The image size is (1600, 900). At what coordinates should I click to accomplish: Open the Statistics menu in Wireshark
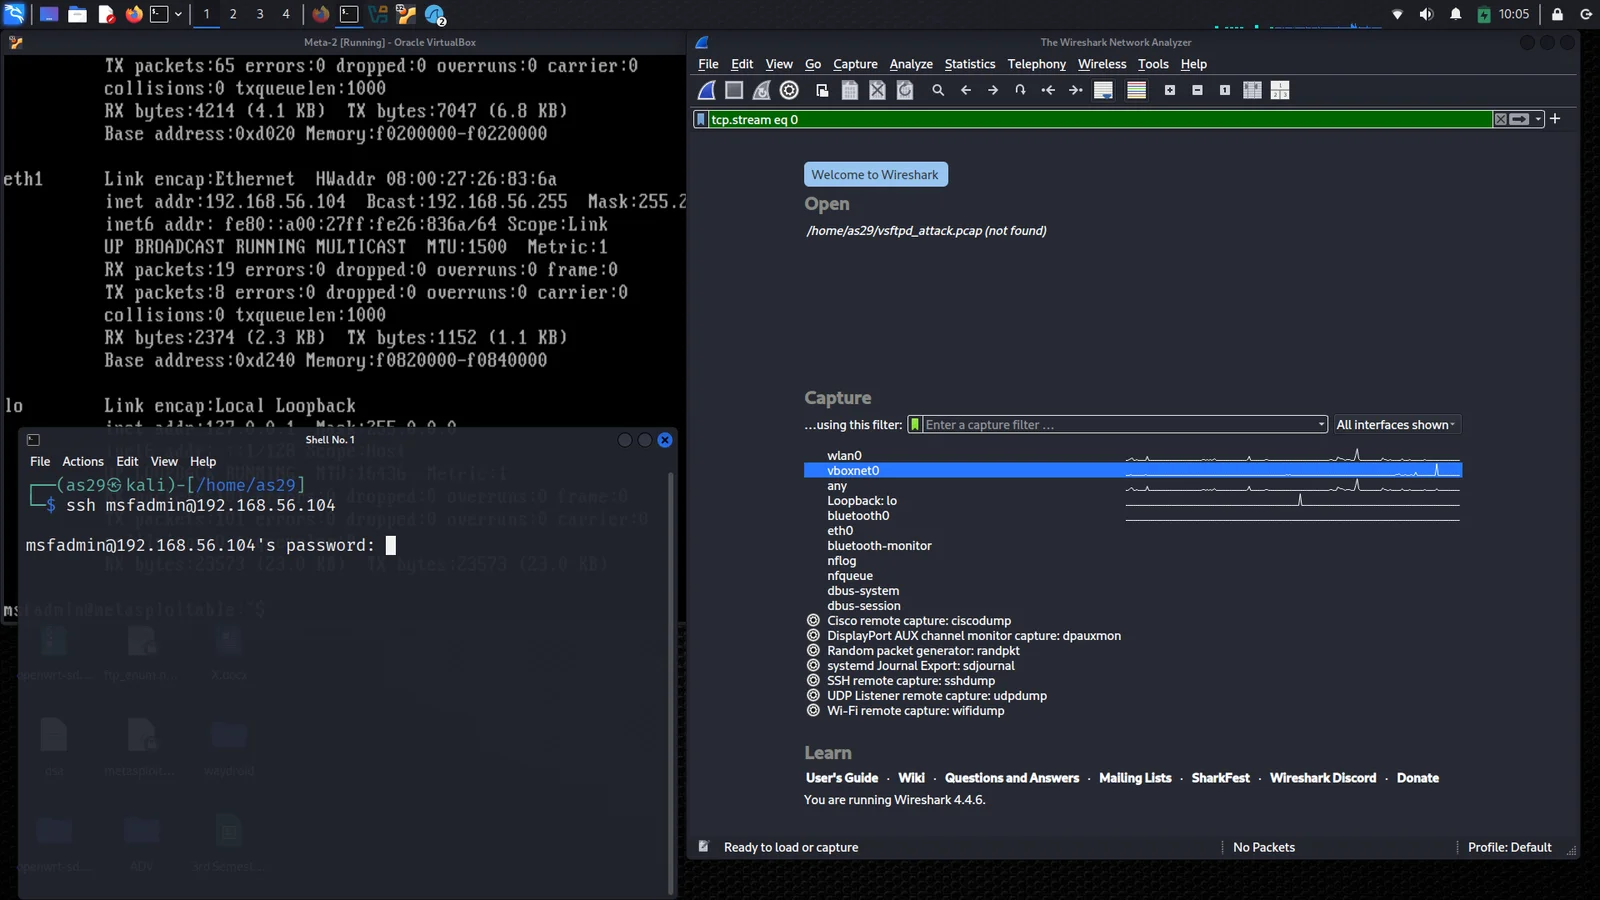pos(970,64)
